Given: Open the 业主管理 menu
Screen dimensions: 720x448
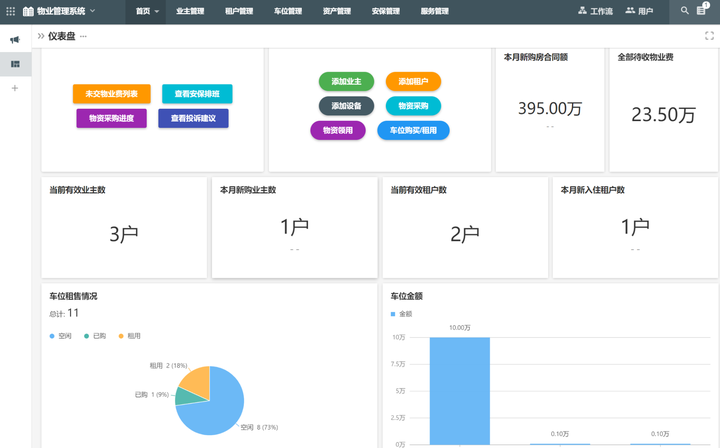Looking at the screenshot, I should pos(190,11).
